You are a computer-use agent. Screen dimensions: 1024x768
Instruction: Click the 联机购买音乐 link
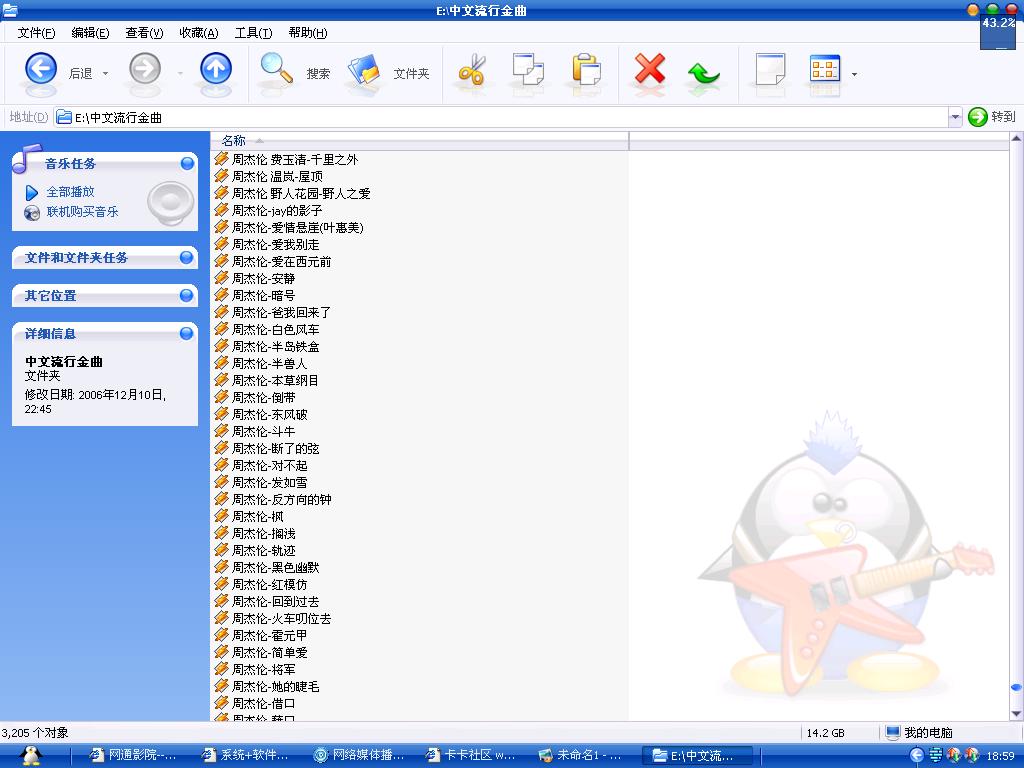click(82, 212)
